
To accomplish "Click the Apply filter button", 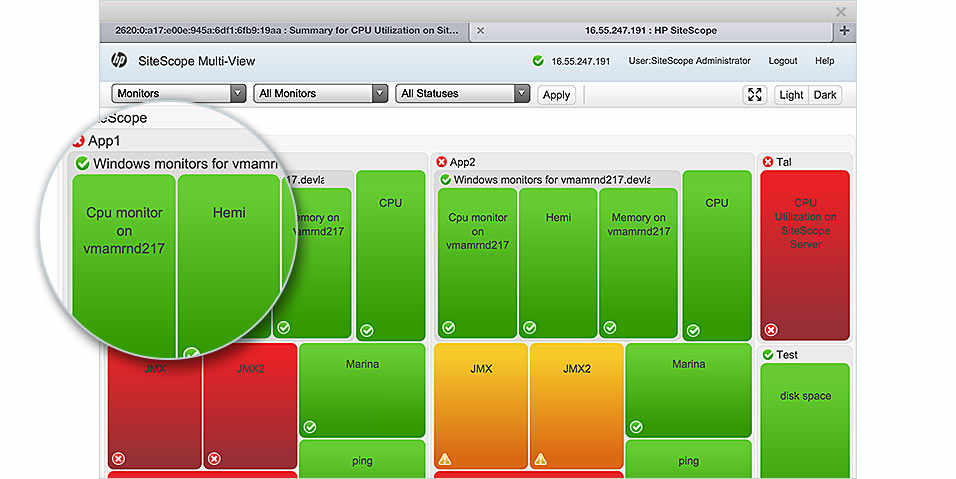I will point(556,95).
